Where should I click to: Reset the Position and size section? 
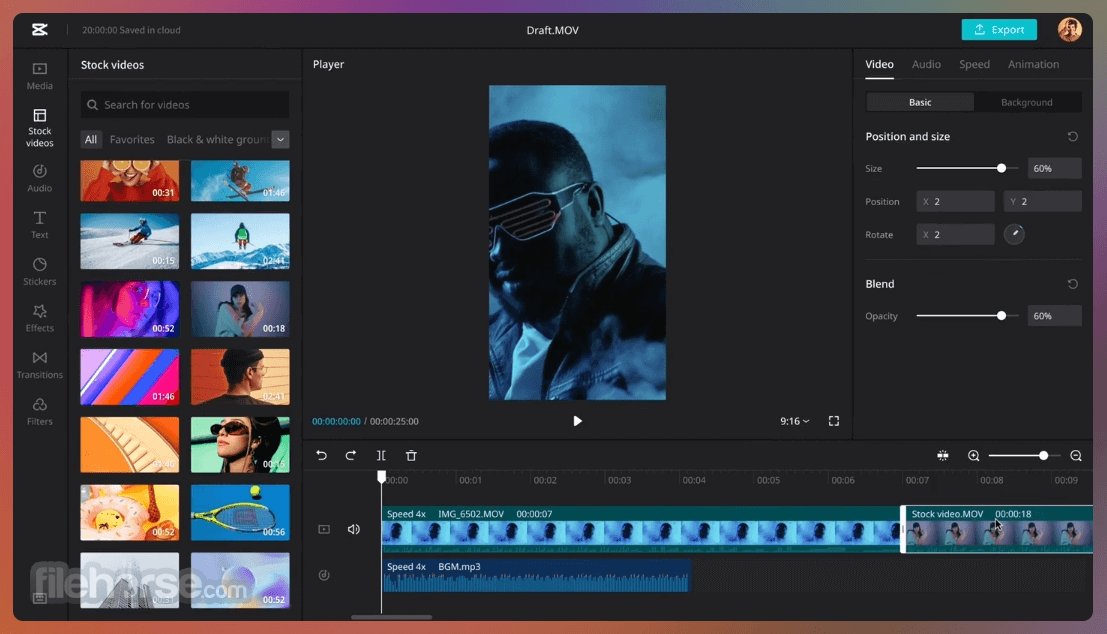(x=1072, y=137)
